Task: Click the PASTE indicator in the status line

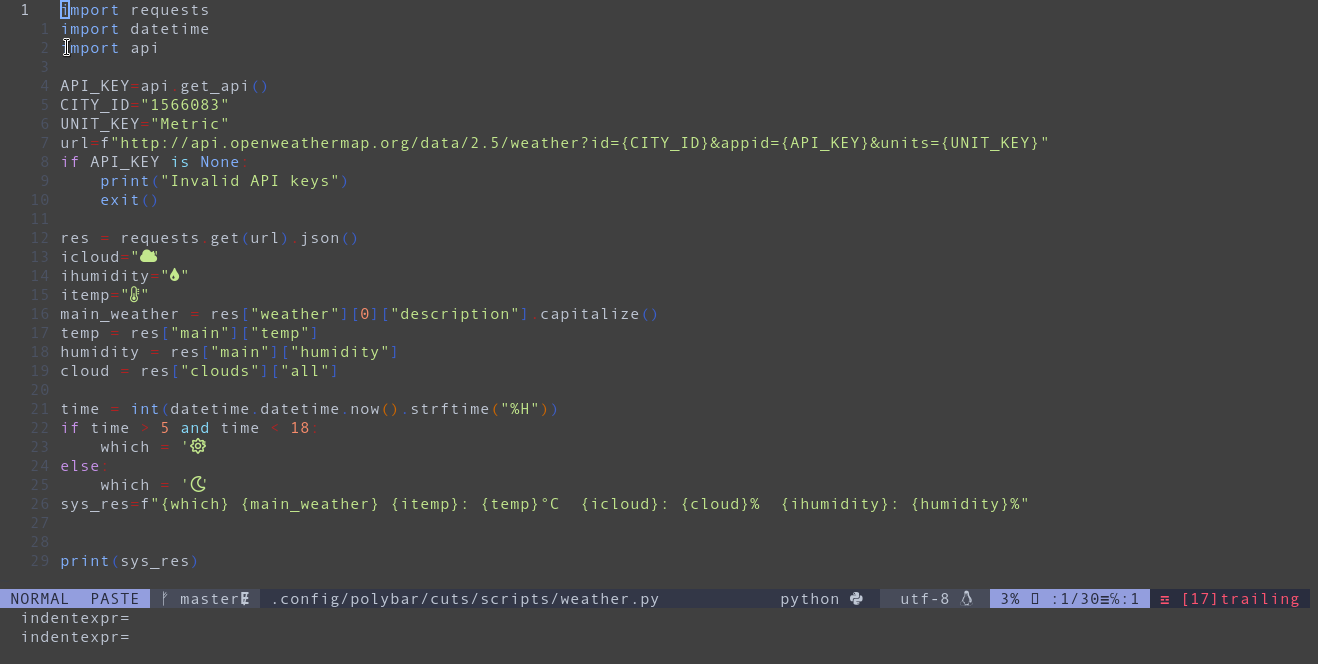Action: tap(115, 599)
